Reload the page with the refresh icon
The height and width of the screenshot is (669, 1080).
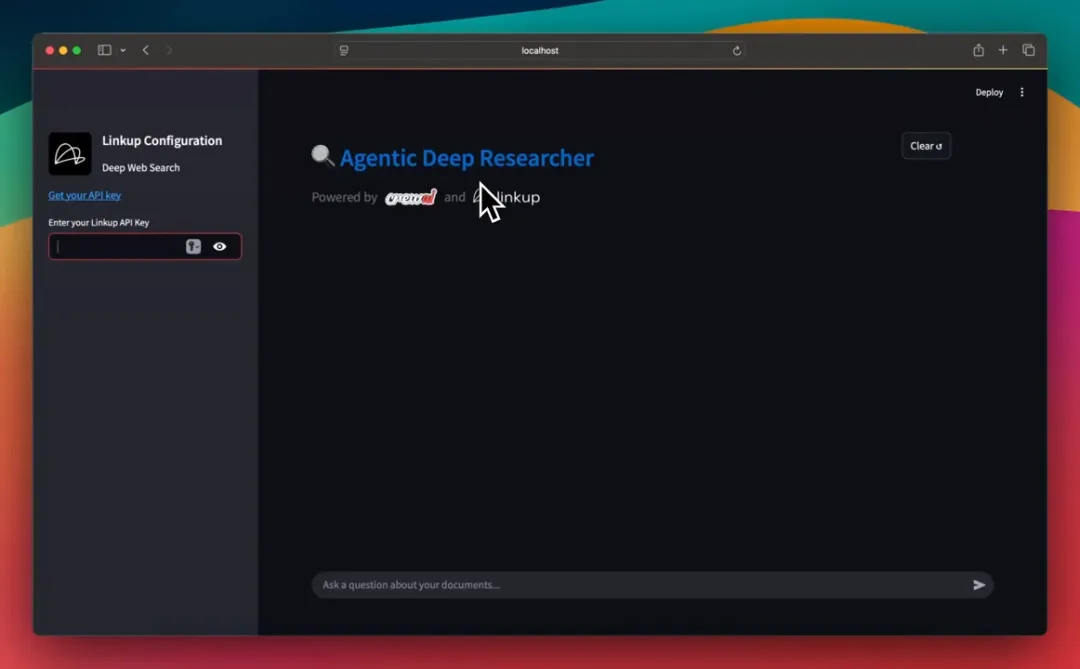(x=736, y=50)
